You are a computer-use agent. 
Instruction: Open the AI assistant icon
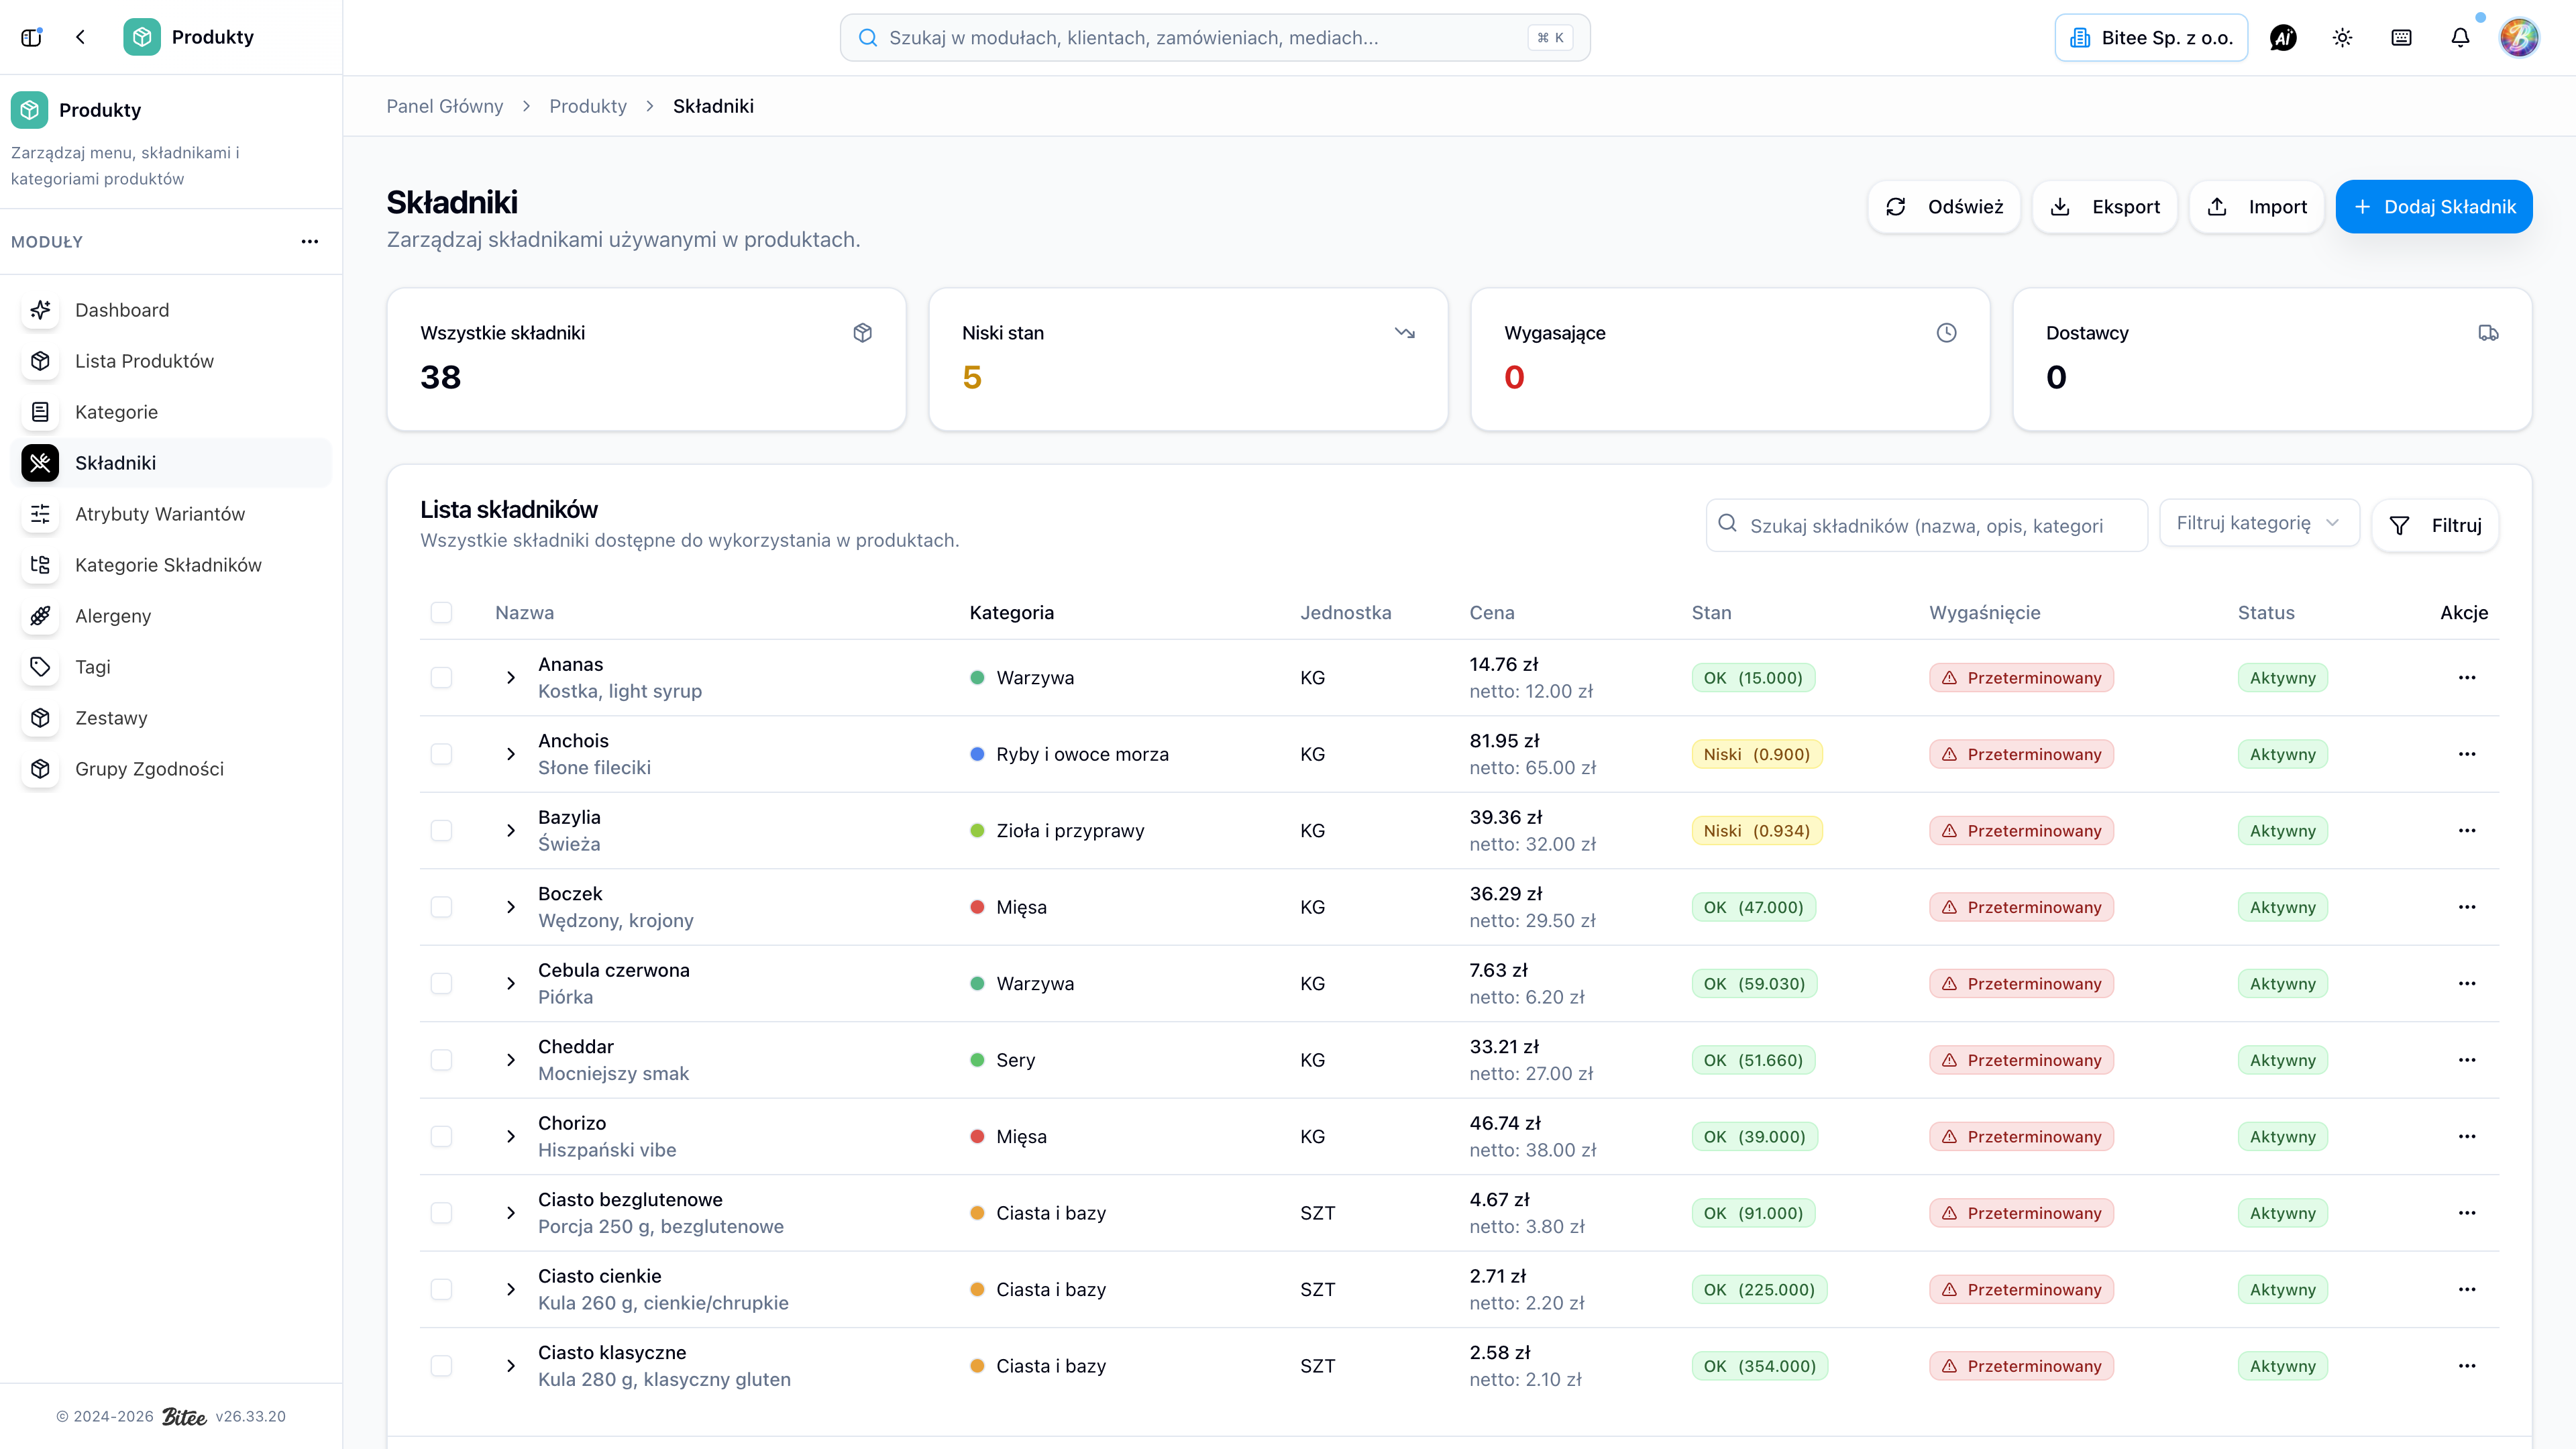pyautogui.click(x=2283, y=38)
